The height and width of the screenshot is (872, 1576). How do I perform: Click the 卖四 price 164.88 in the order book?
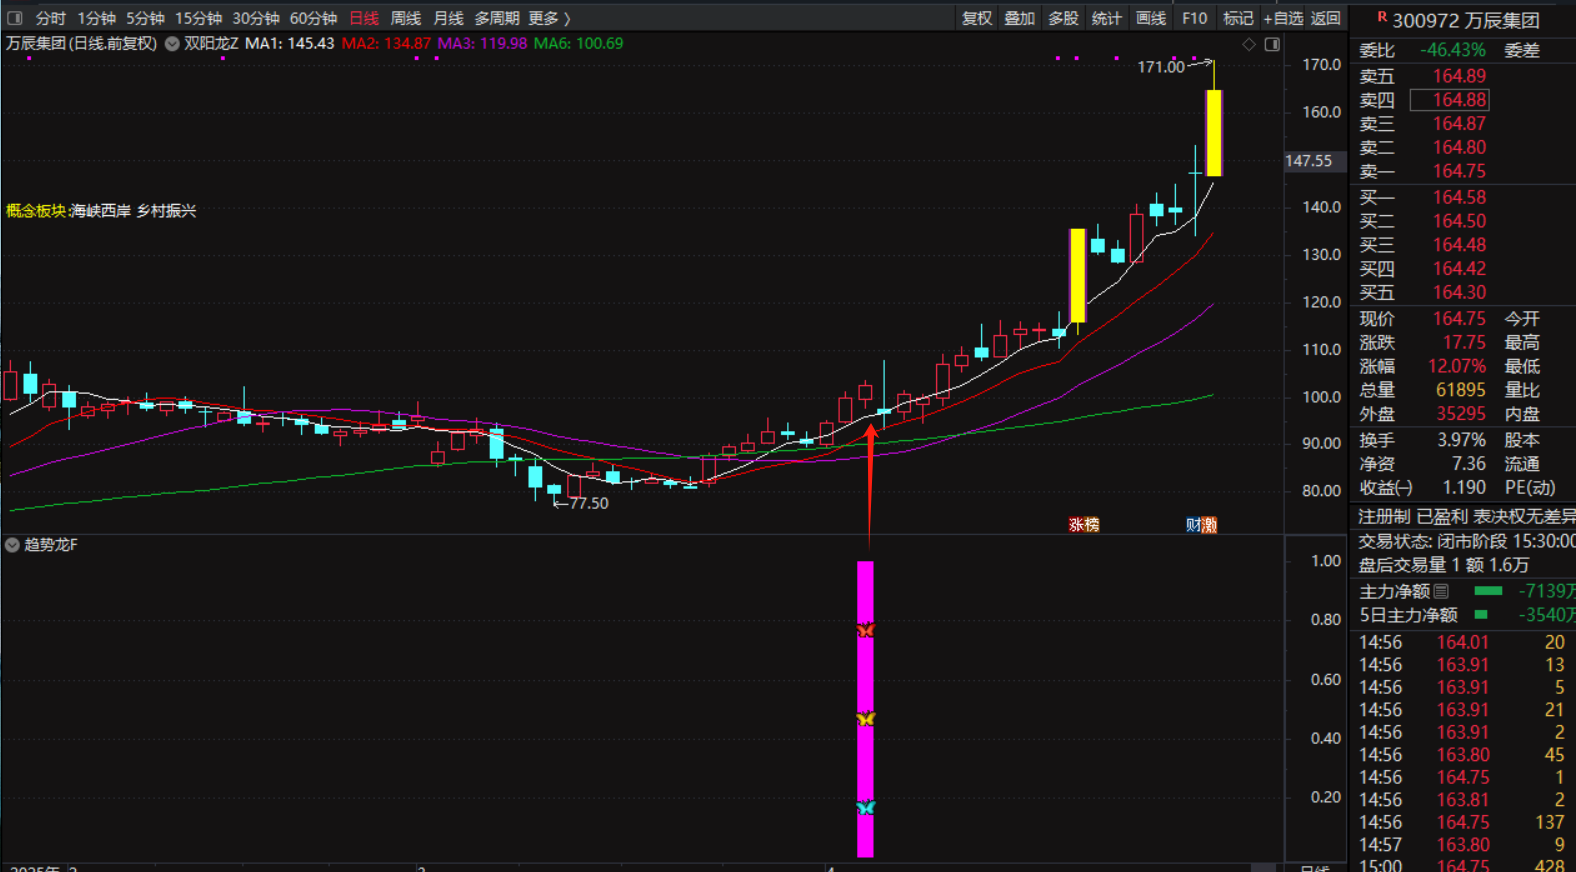[x=1459, y=100]
